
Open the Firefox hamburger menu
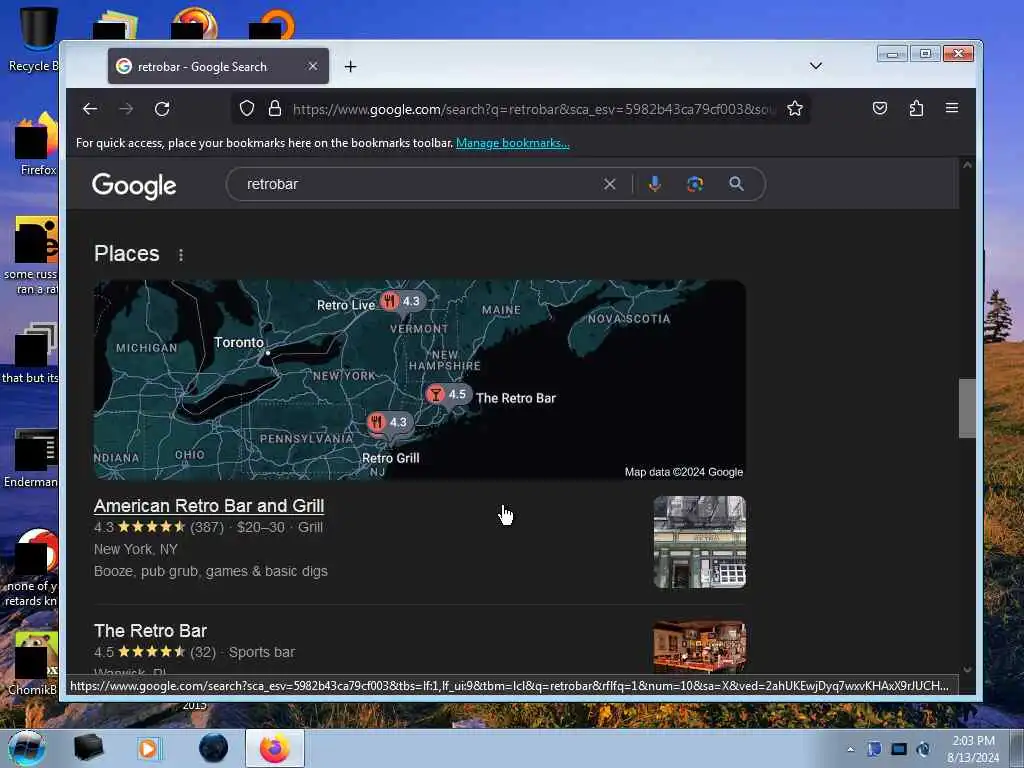click(952, 108)
